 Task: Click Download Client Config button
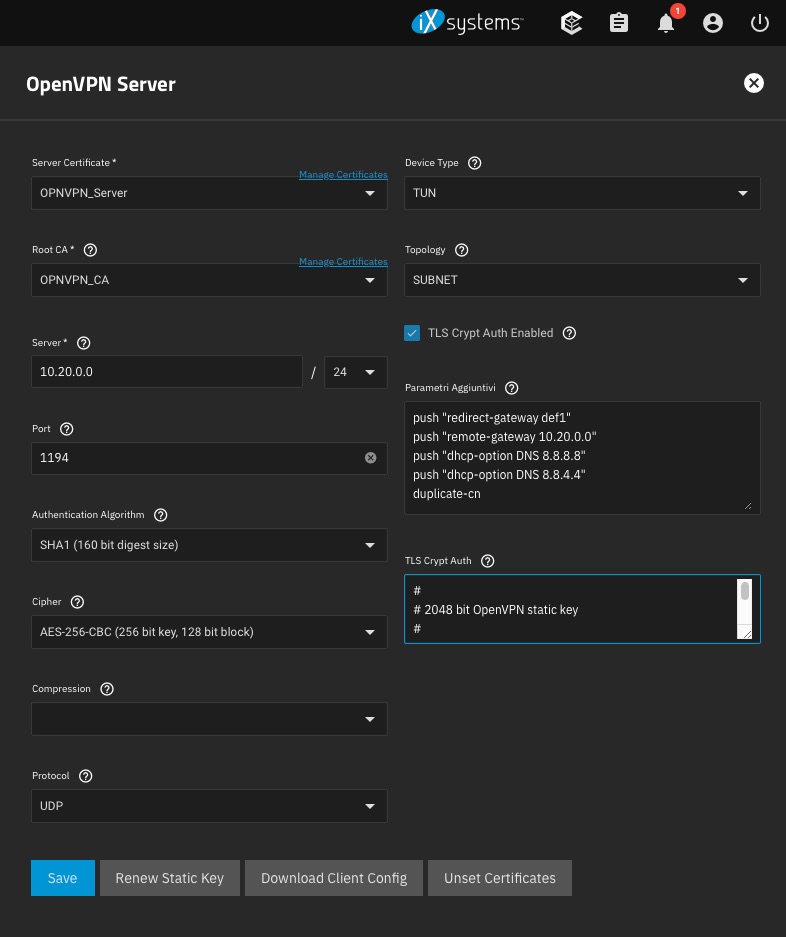click(334, 878)
